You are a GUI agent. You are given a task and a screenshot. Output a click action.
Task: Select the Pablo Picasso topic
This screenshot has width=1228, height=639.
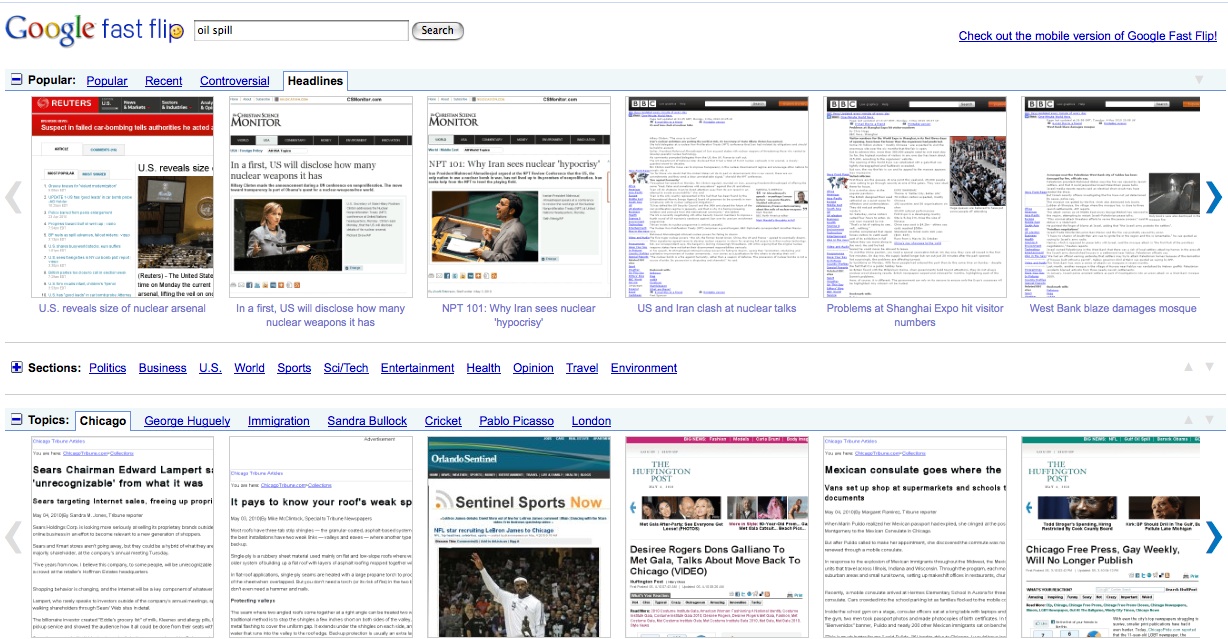[x=517, y=421]
